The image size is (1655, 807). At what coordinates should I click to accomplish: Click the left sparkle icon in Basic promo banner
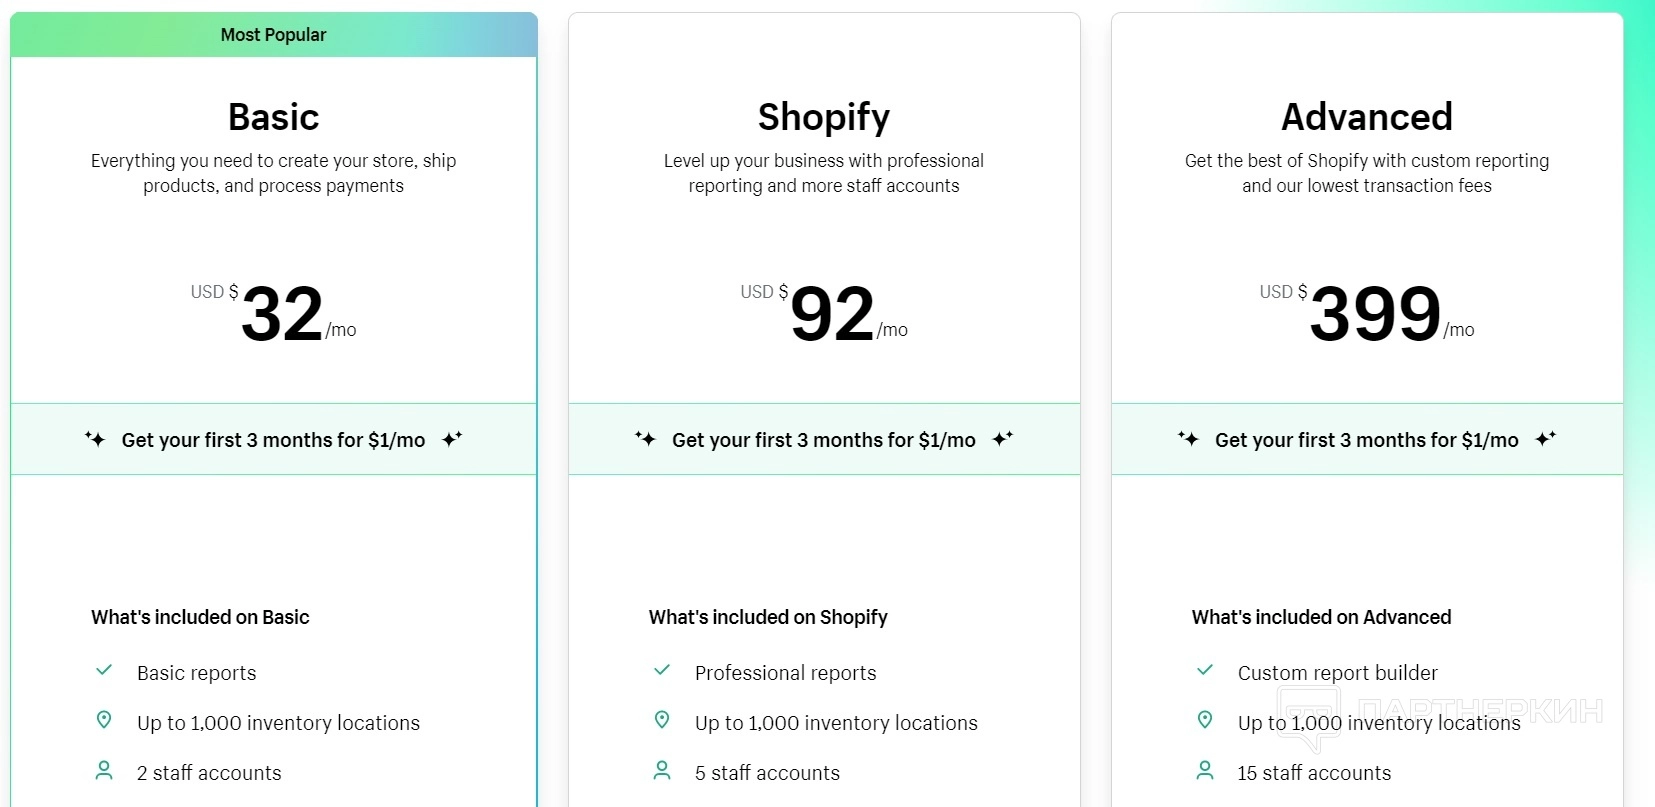pyautogui.click(x=95, y=439)
